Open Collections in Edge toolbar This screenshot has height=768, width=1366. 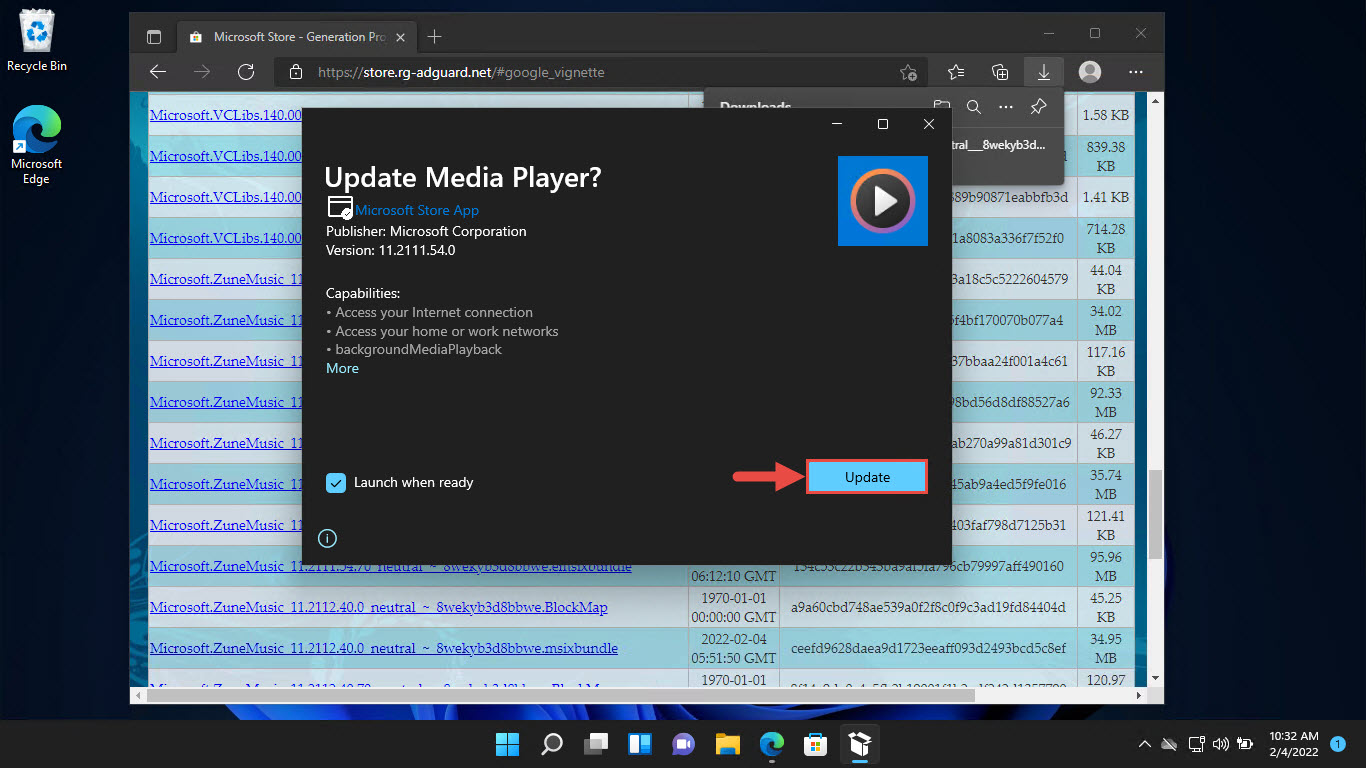pos(1000,72)
